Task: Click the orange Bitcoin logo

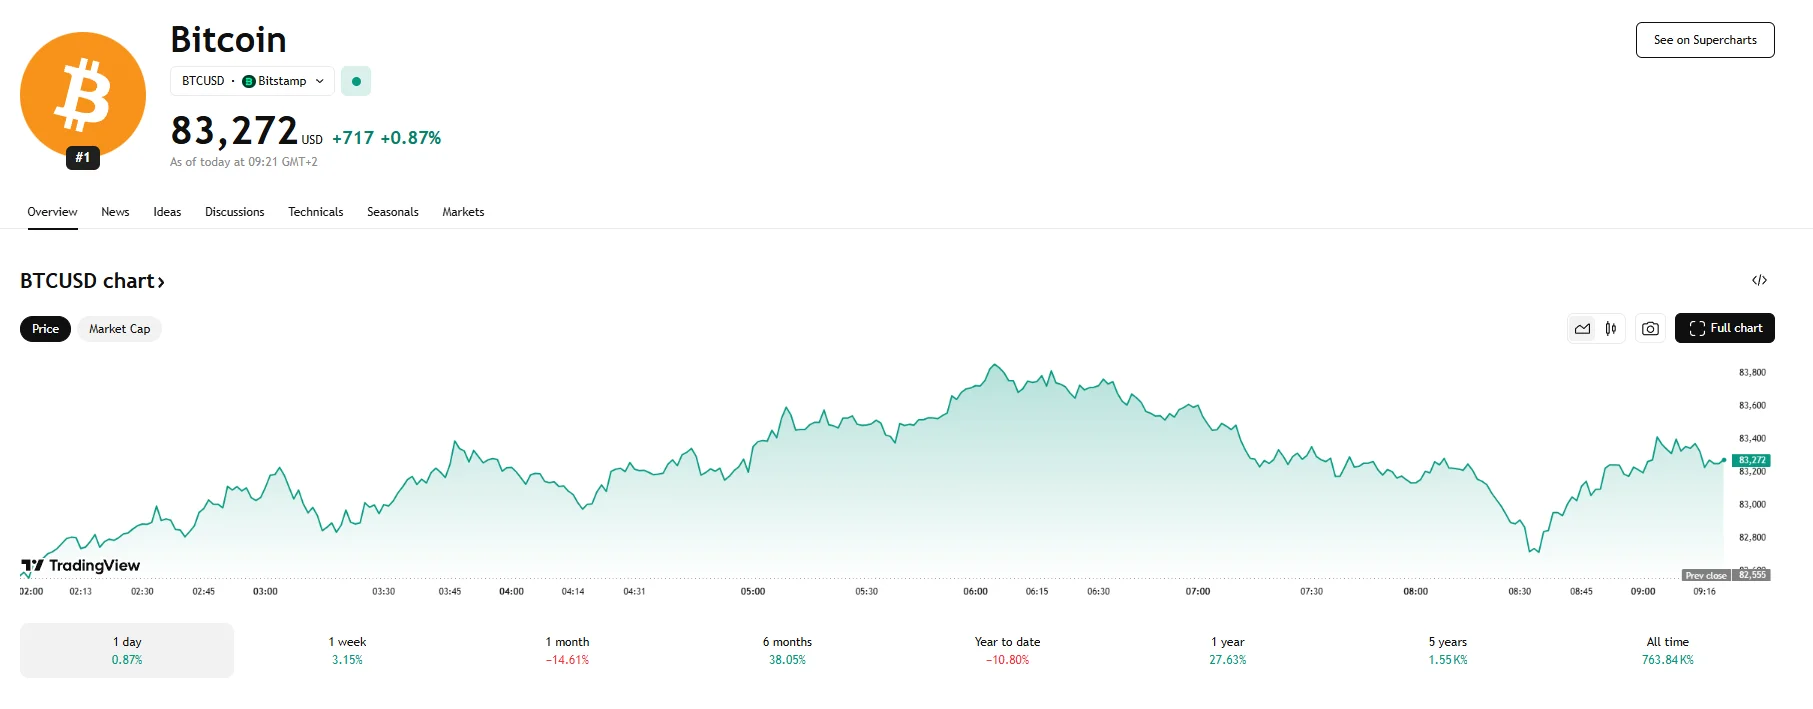Action: 83,94
